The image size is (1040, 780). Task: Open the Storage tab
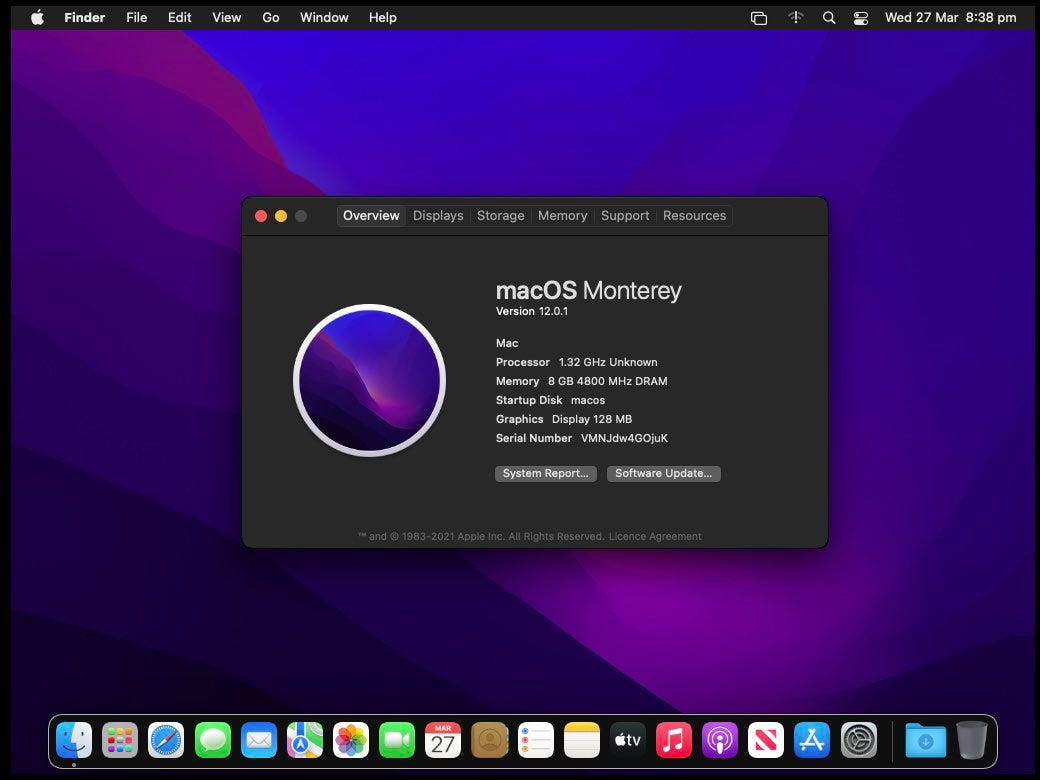[501, 216]
